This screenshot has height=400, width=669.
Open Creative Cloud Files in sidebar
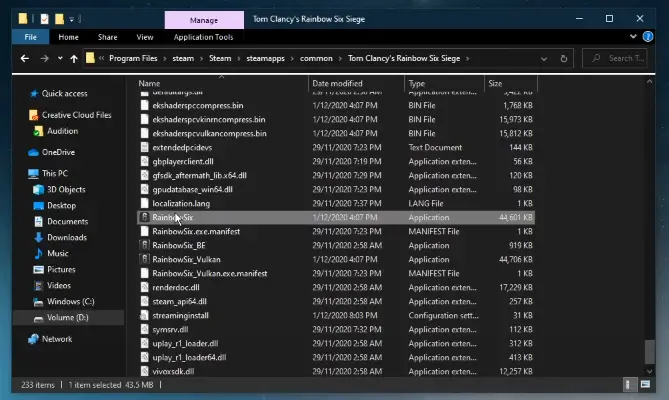click(x=76, y=115)
